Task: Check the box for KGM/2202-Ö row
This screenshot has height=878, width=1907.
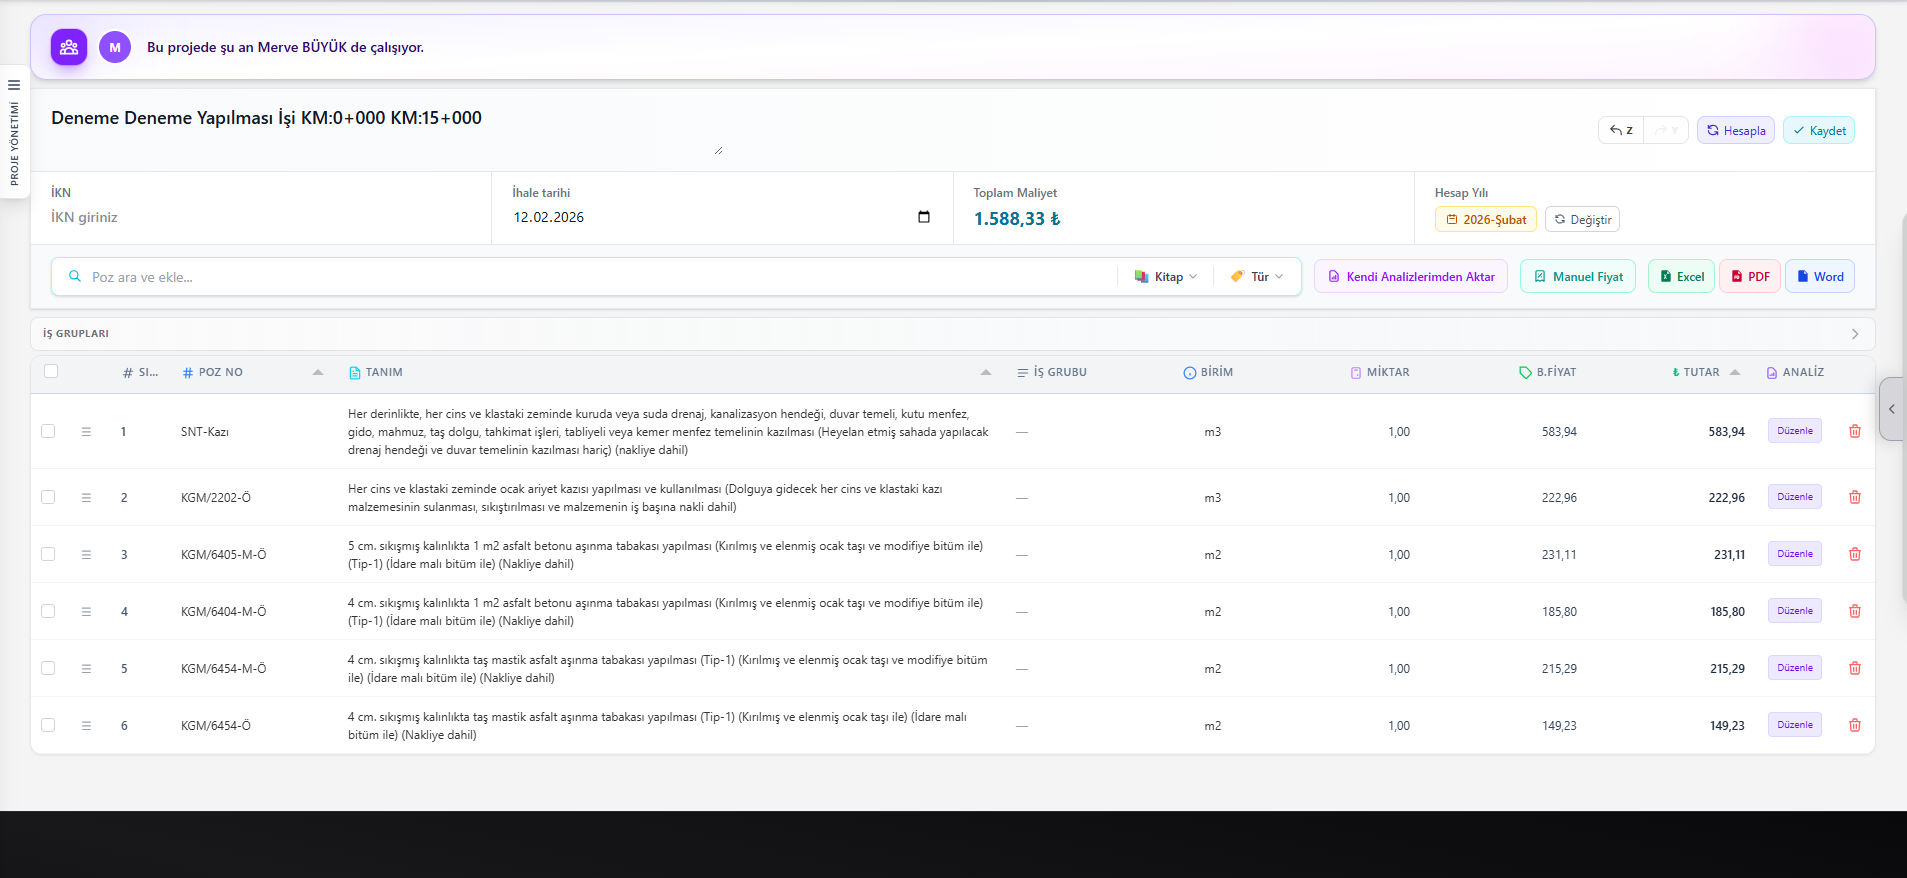Action: pyautogui.click(x=48, y=497)
